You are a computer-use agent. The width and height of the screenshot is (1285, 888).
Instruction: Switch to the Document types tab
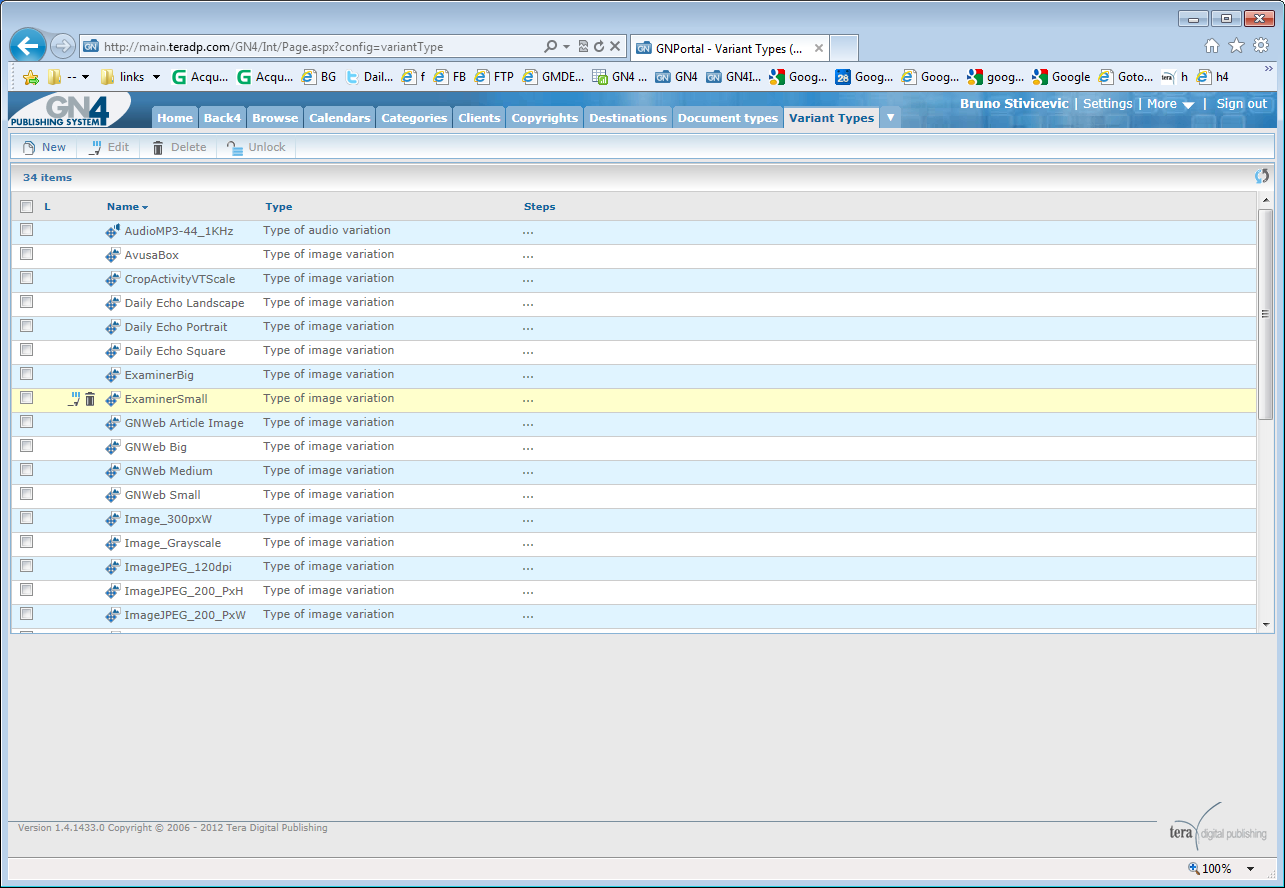coord(728,117)
